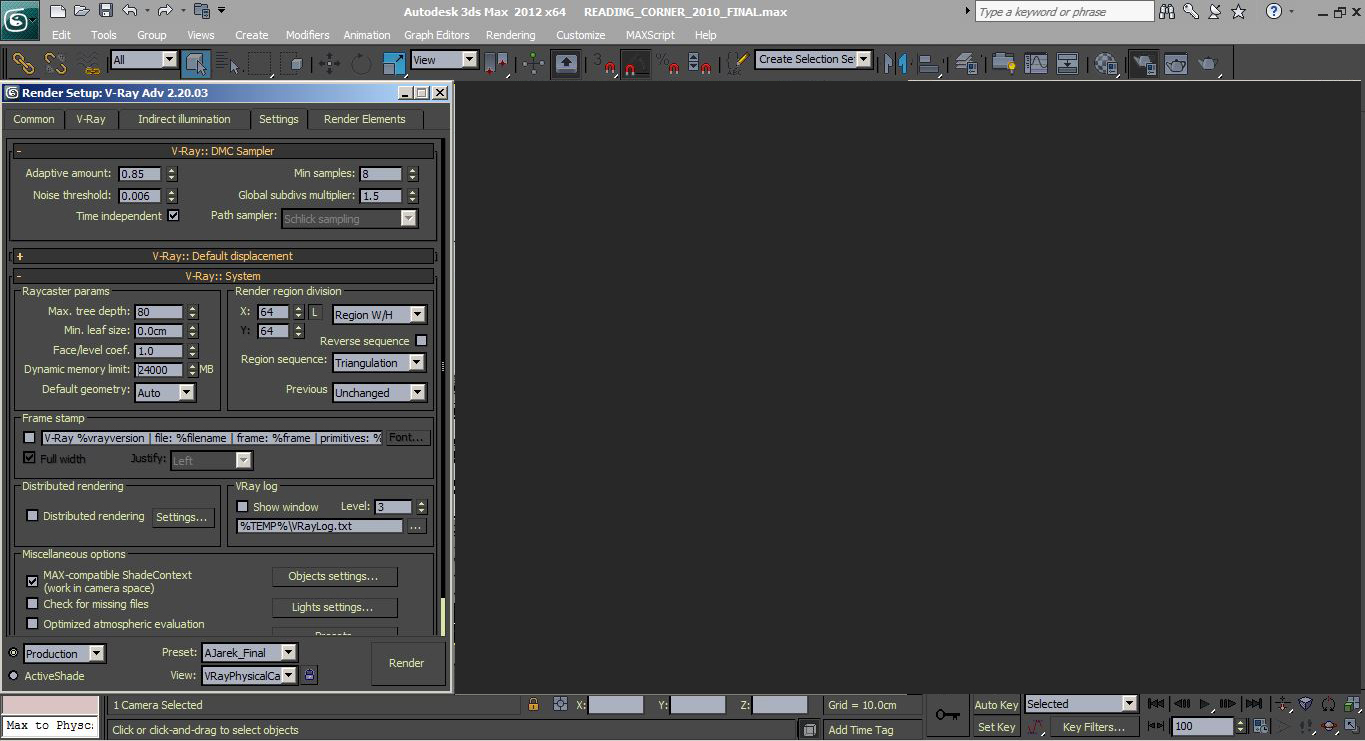1365x741 pixels.
Task: Switch to the Indirect illumination tab
Action: click(x=184, y=119)
